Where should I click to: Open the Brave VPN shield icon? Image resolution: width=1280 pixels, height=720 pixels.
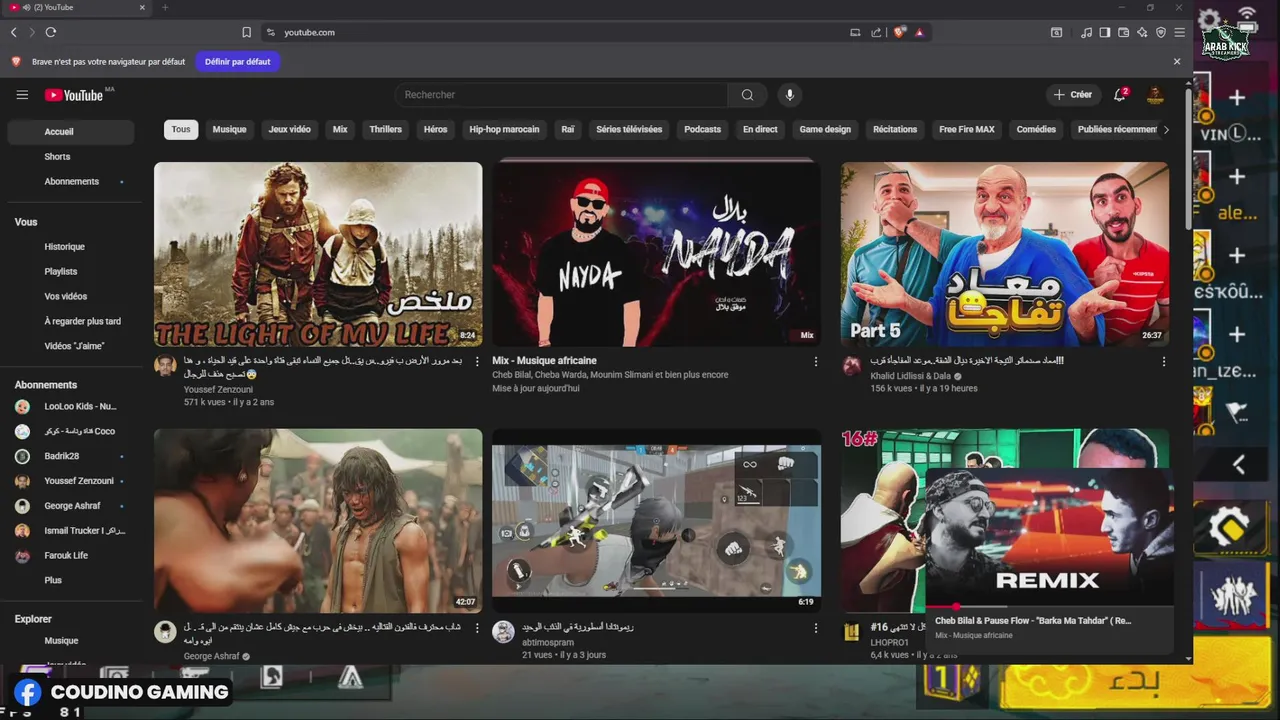(1161, 32)
